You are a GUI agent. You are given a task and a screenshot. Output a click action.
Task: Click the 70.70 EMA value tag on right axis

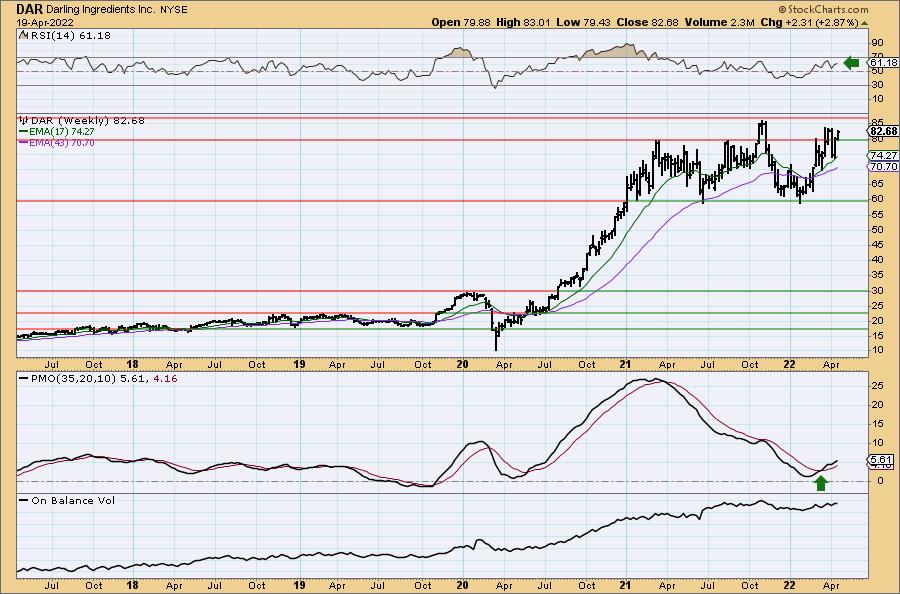[884, 166]
